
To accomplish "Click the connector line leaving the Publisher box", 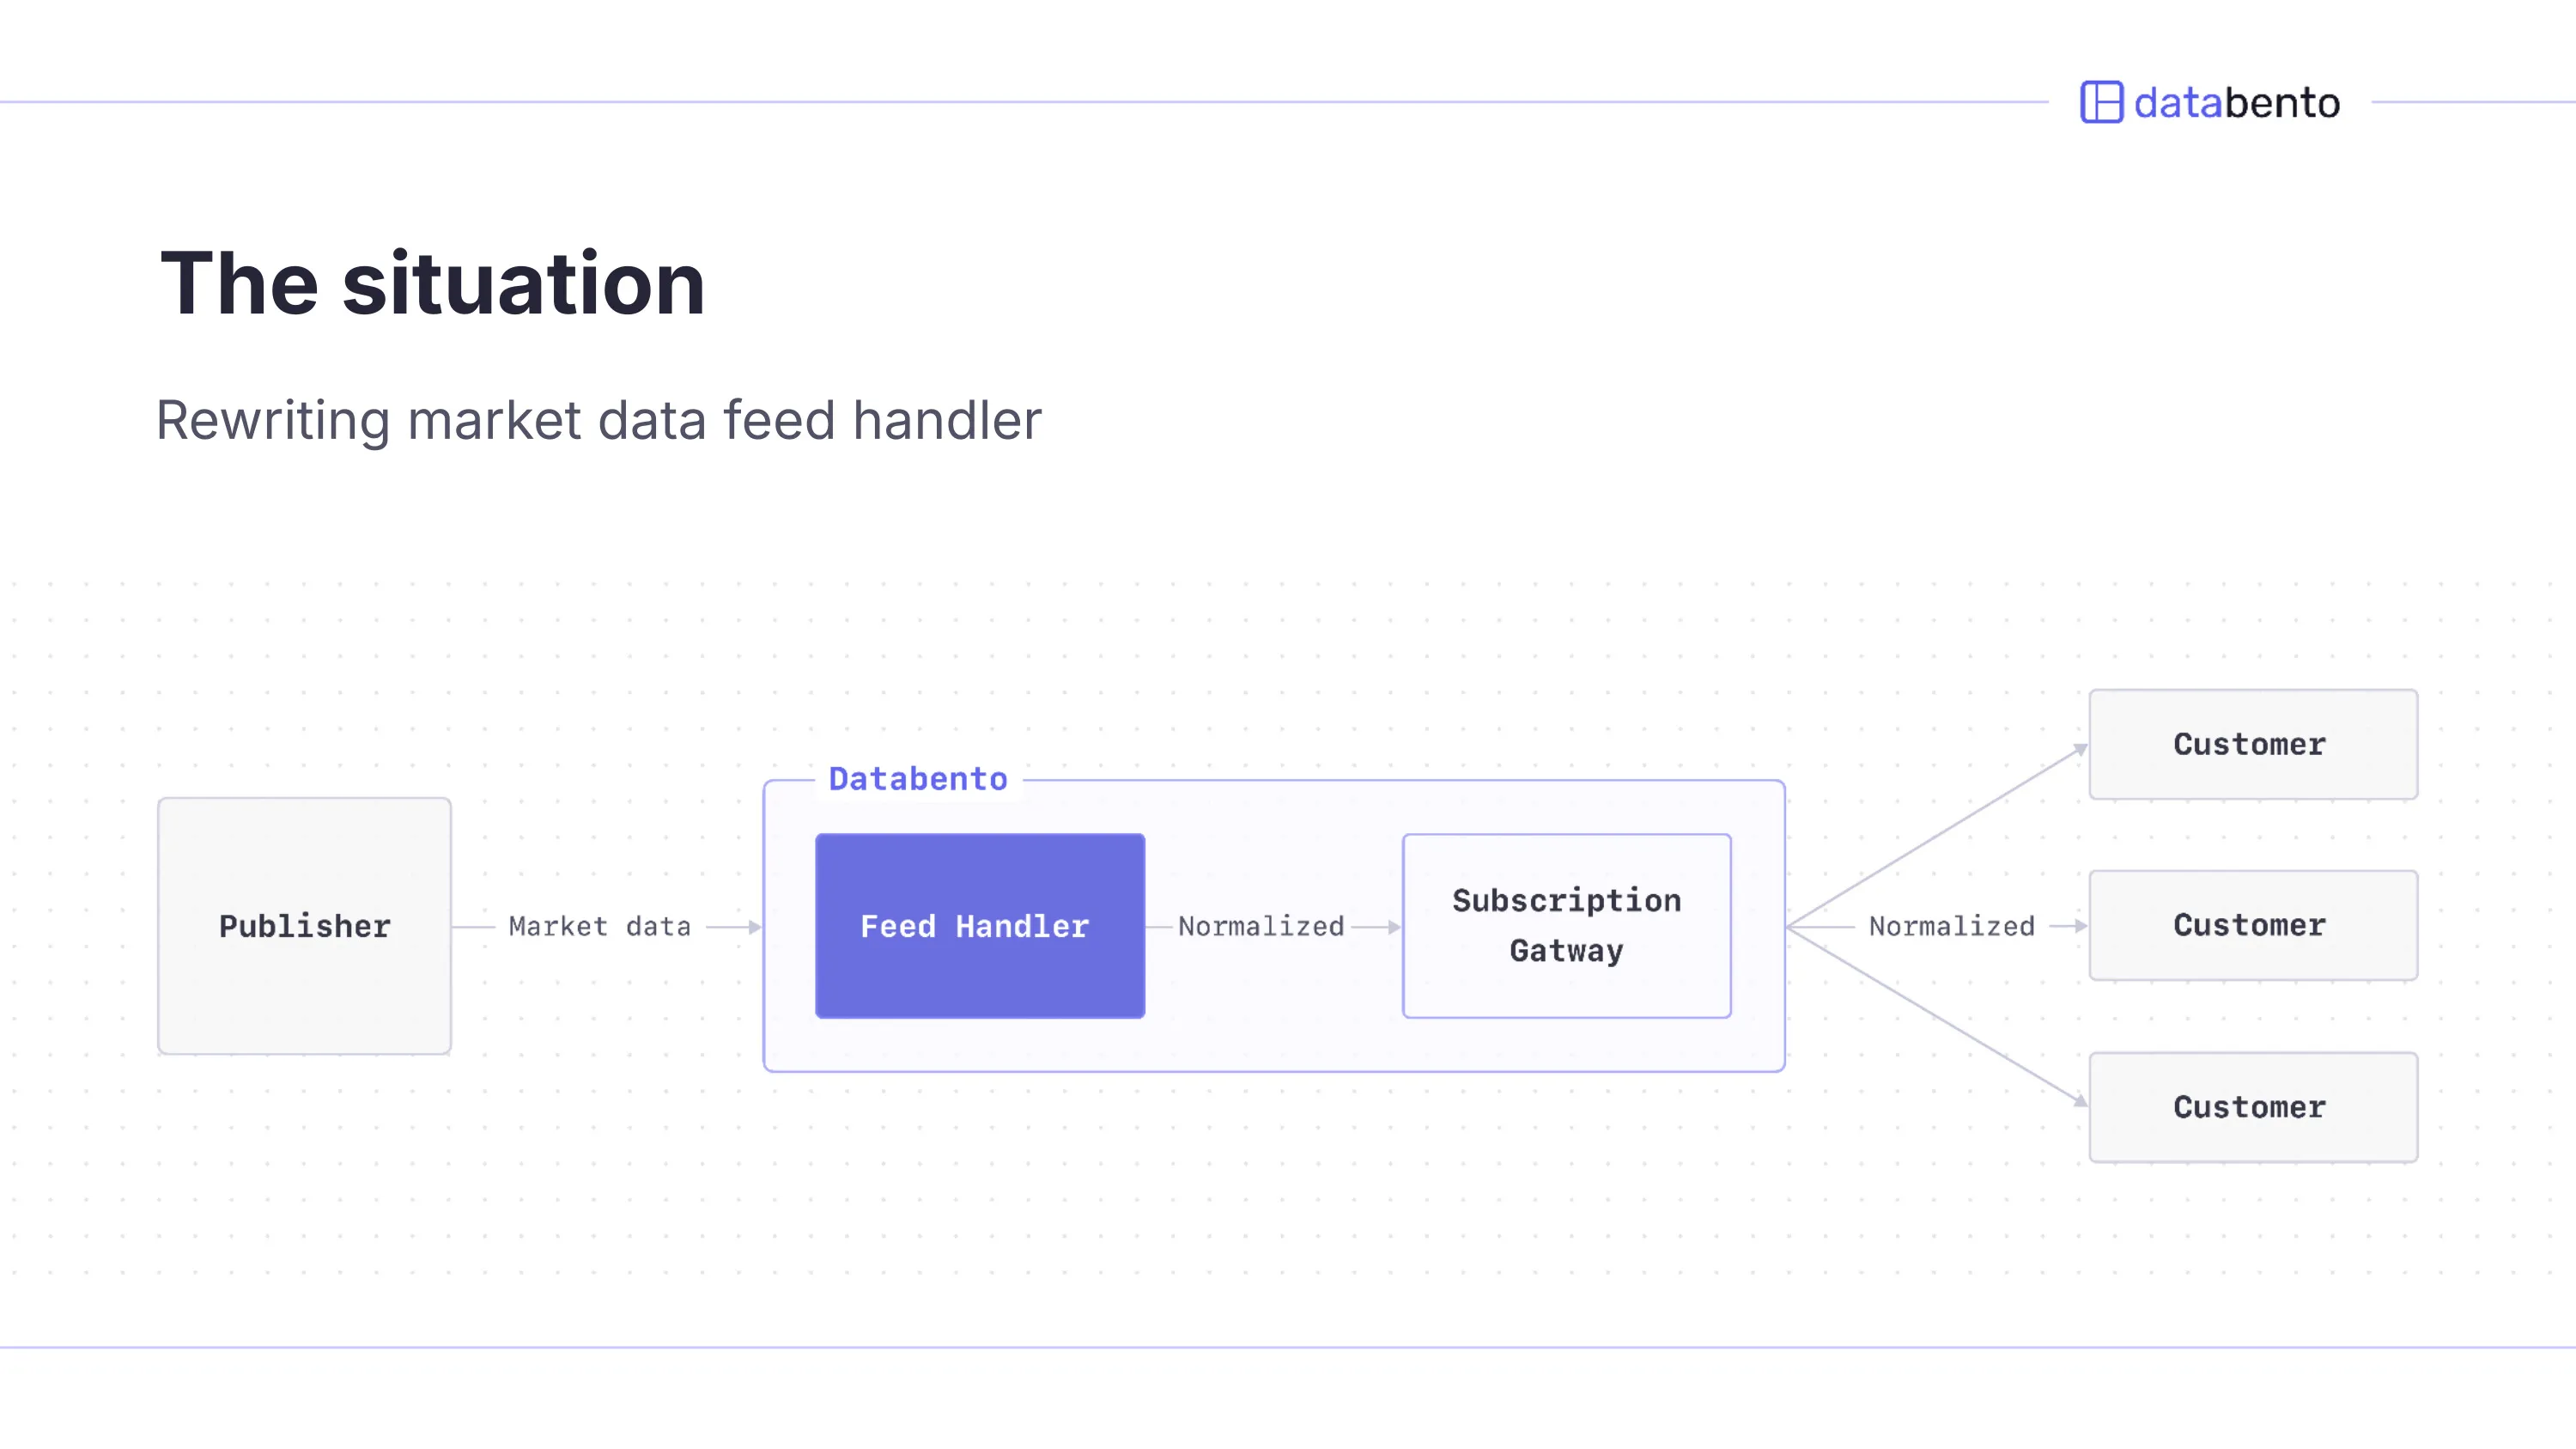I will [x=473, y=927].
